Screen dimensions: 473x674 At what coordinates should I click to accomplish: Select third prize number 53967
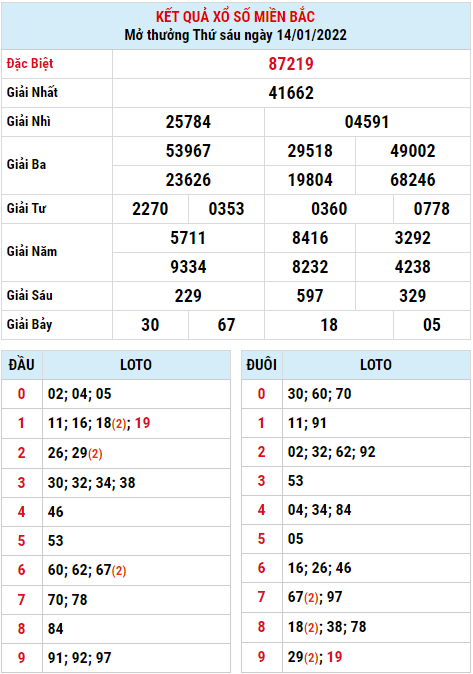pos(188,151)
